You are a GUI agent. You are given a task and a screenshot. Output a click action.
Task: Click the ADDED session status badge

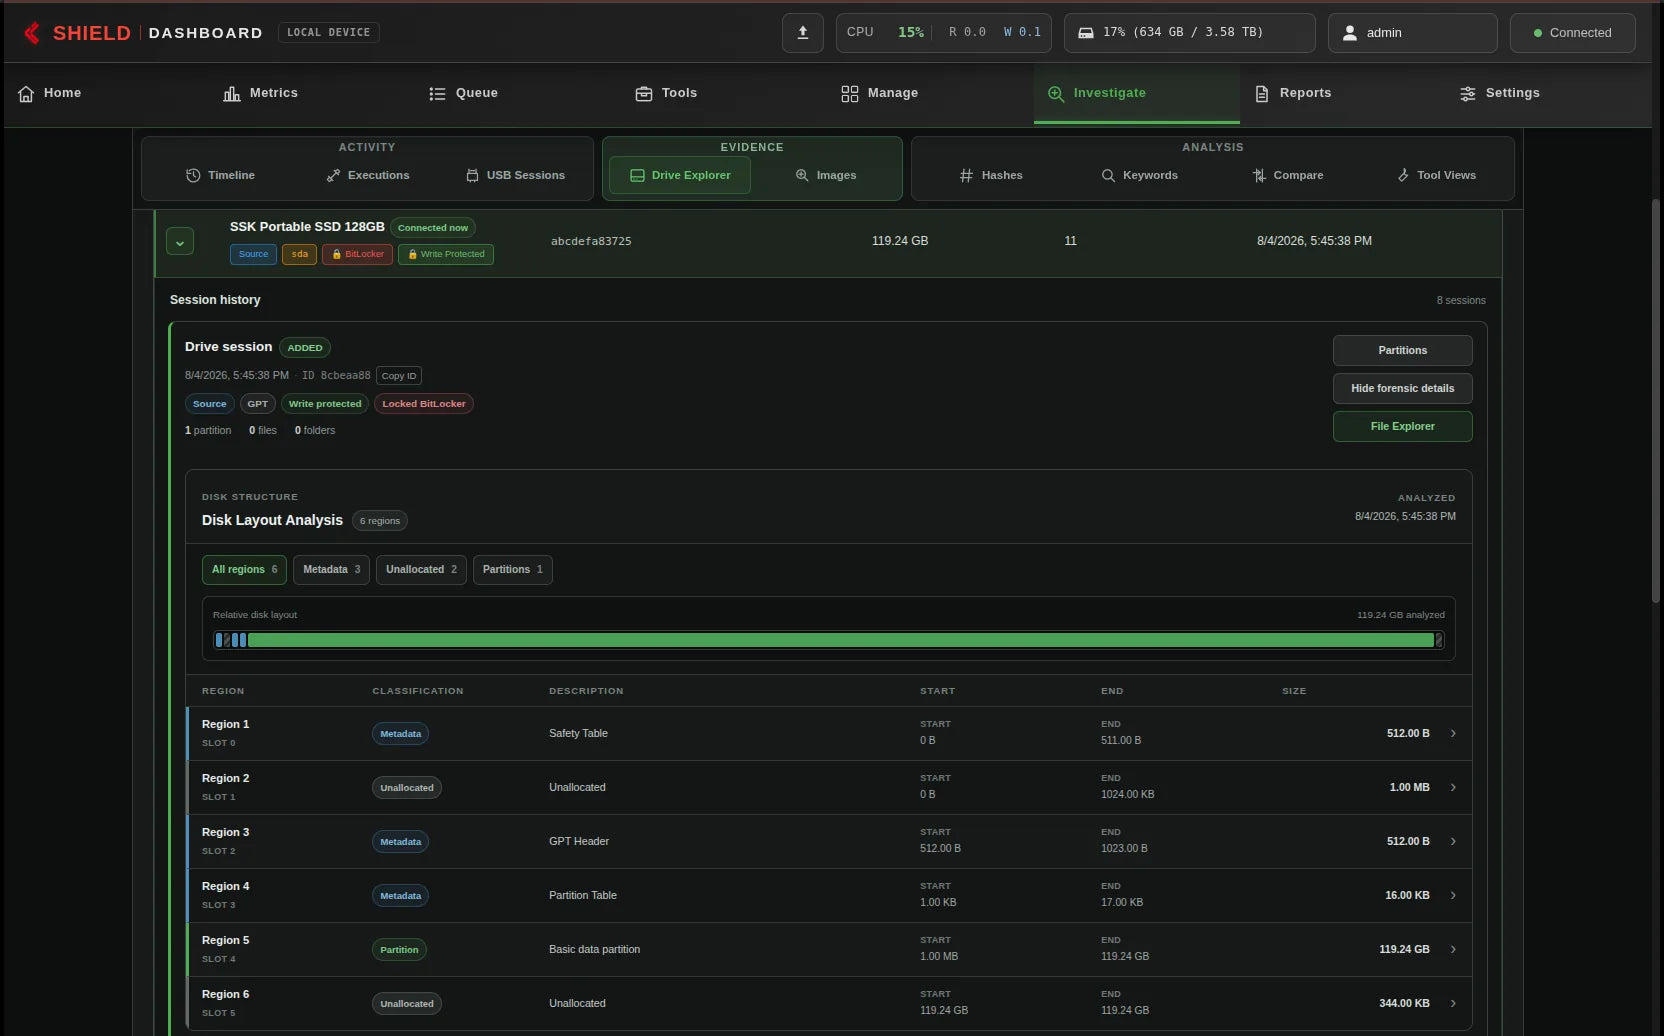(305, 348)
